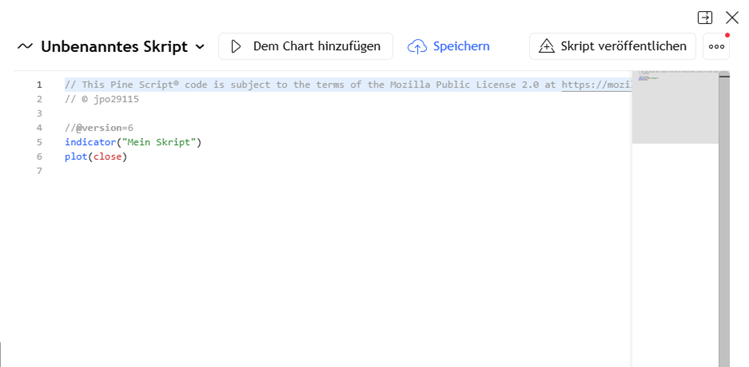Open the three-dots more options menu
Screen dimensions: 749x367
pyautogui.click(x=716, y=47)
